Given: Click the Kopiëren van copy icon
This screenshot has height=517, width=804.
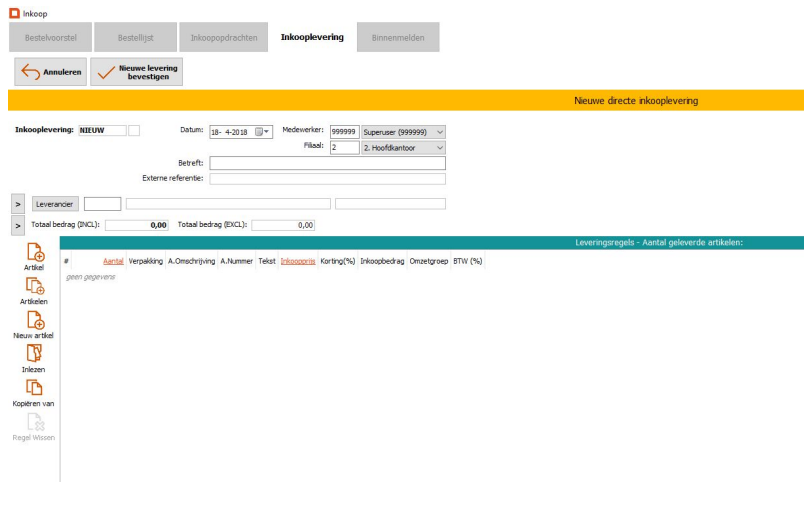Looking at the screenshot, I should [34, 389].
